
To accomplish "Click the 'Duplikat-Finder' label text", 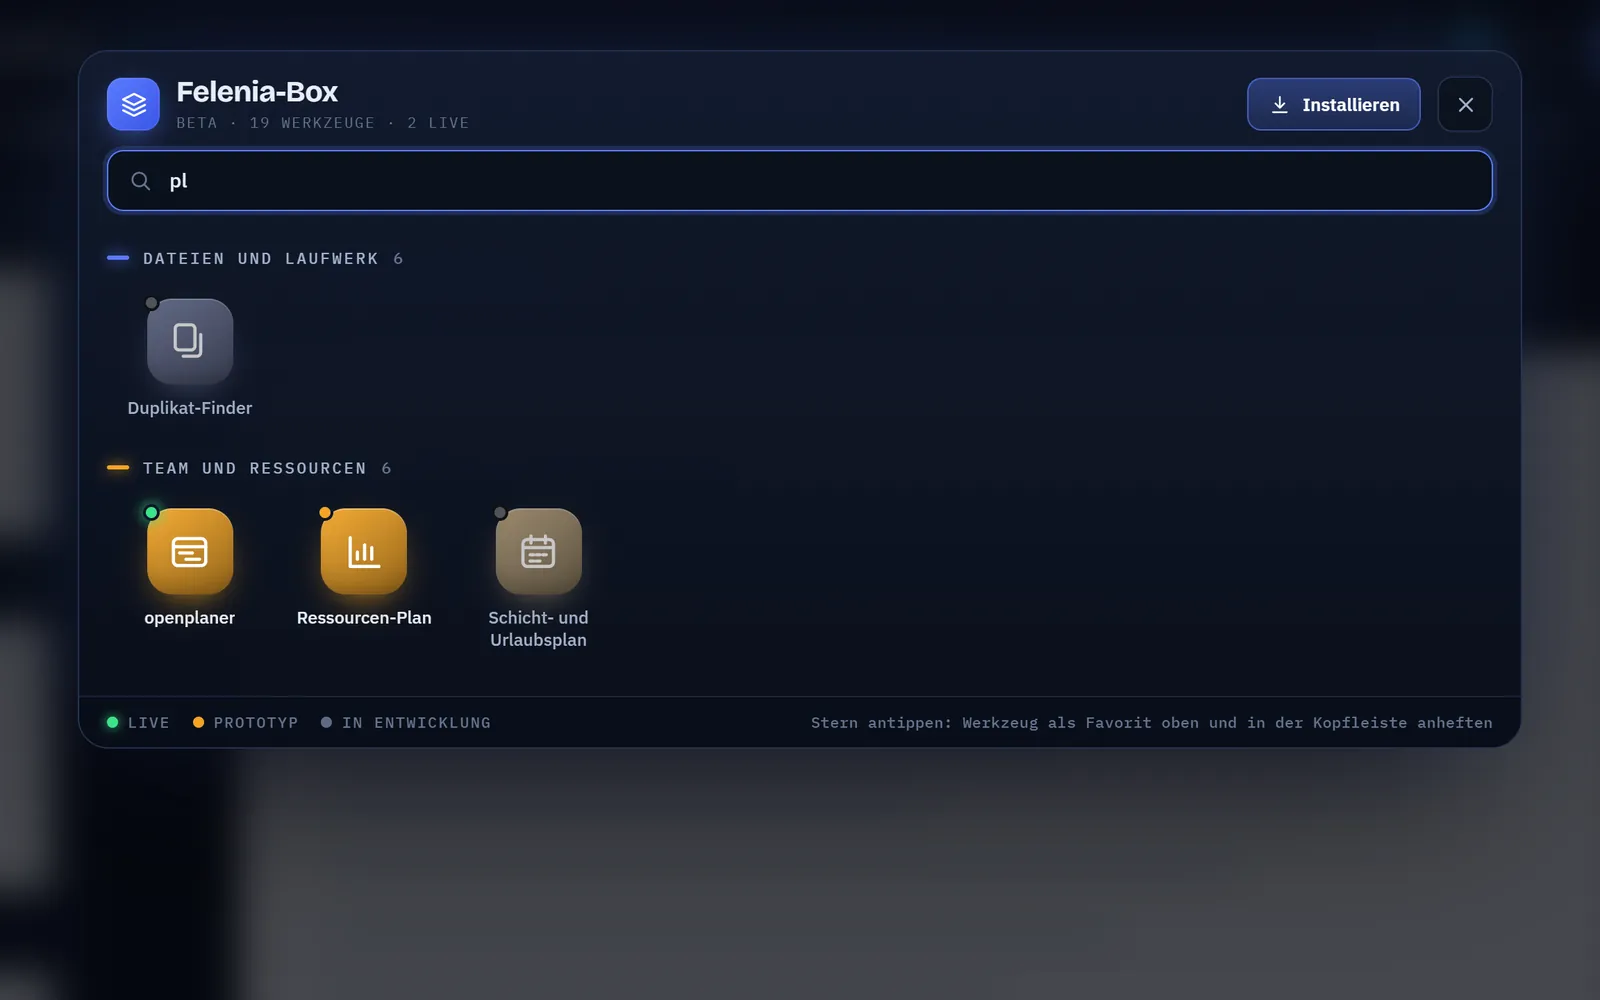I will pos(190,408).
